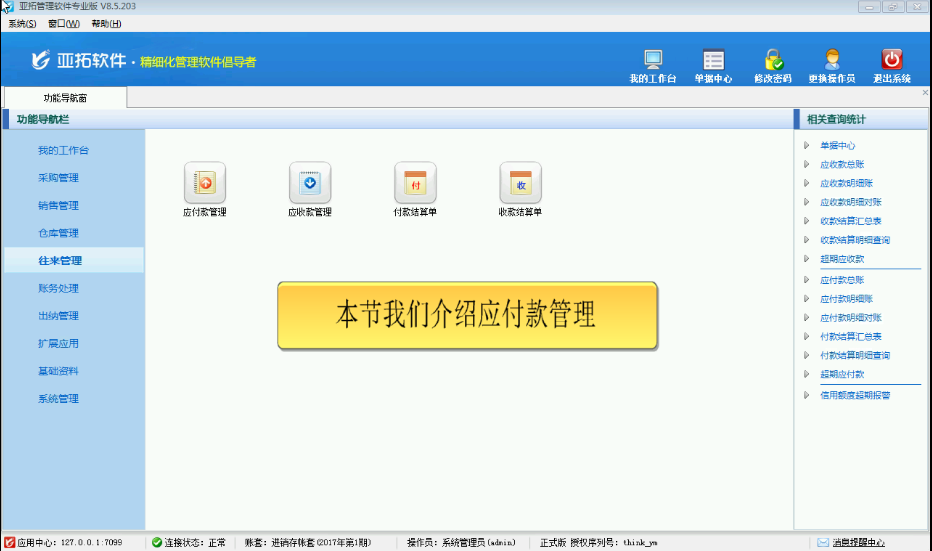Open the 应付款管理 module icon
932x551 pixels.
point(205,184)
